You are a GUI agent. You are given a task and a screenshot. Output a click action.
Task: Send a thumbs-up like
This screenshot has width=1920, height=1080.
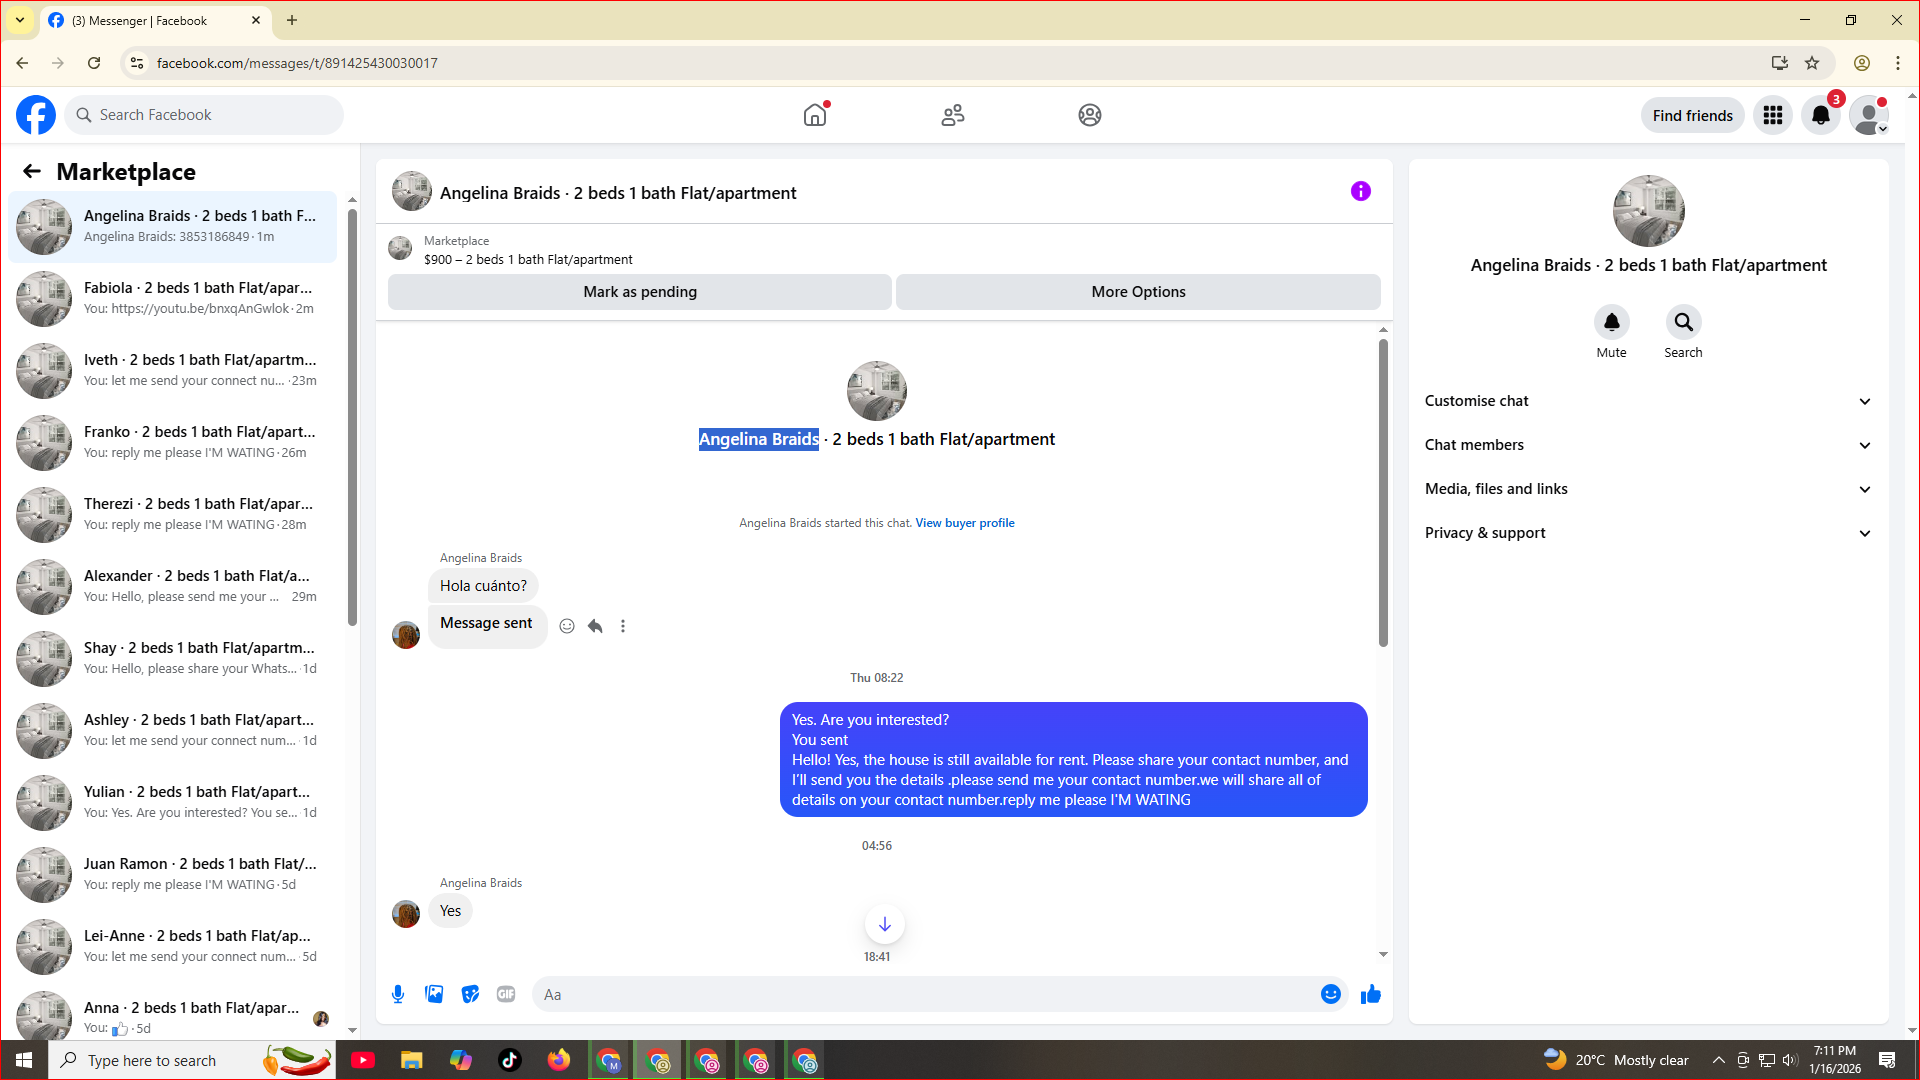click(1371, 994)
